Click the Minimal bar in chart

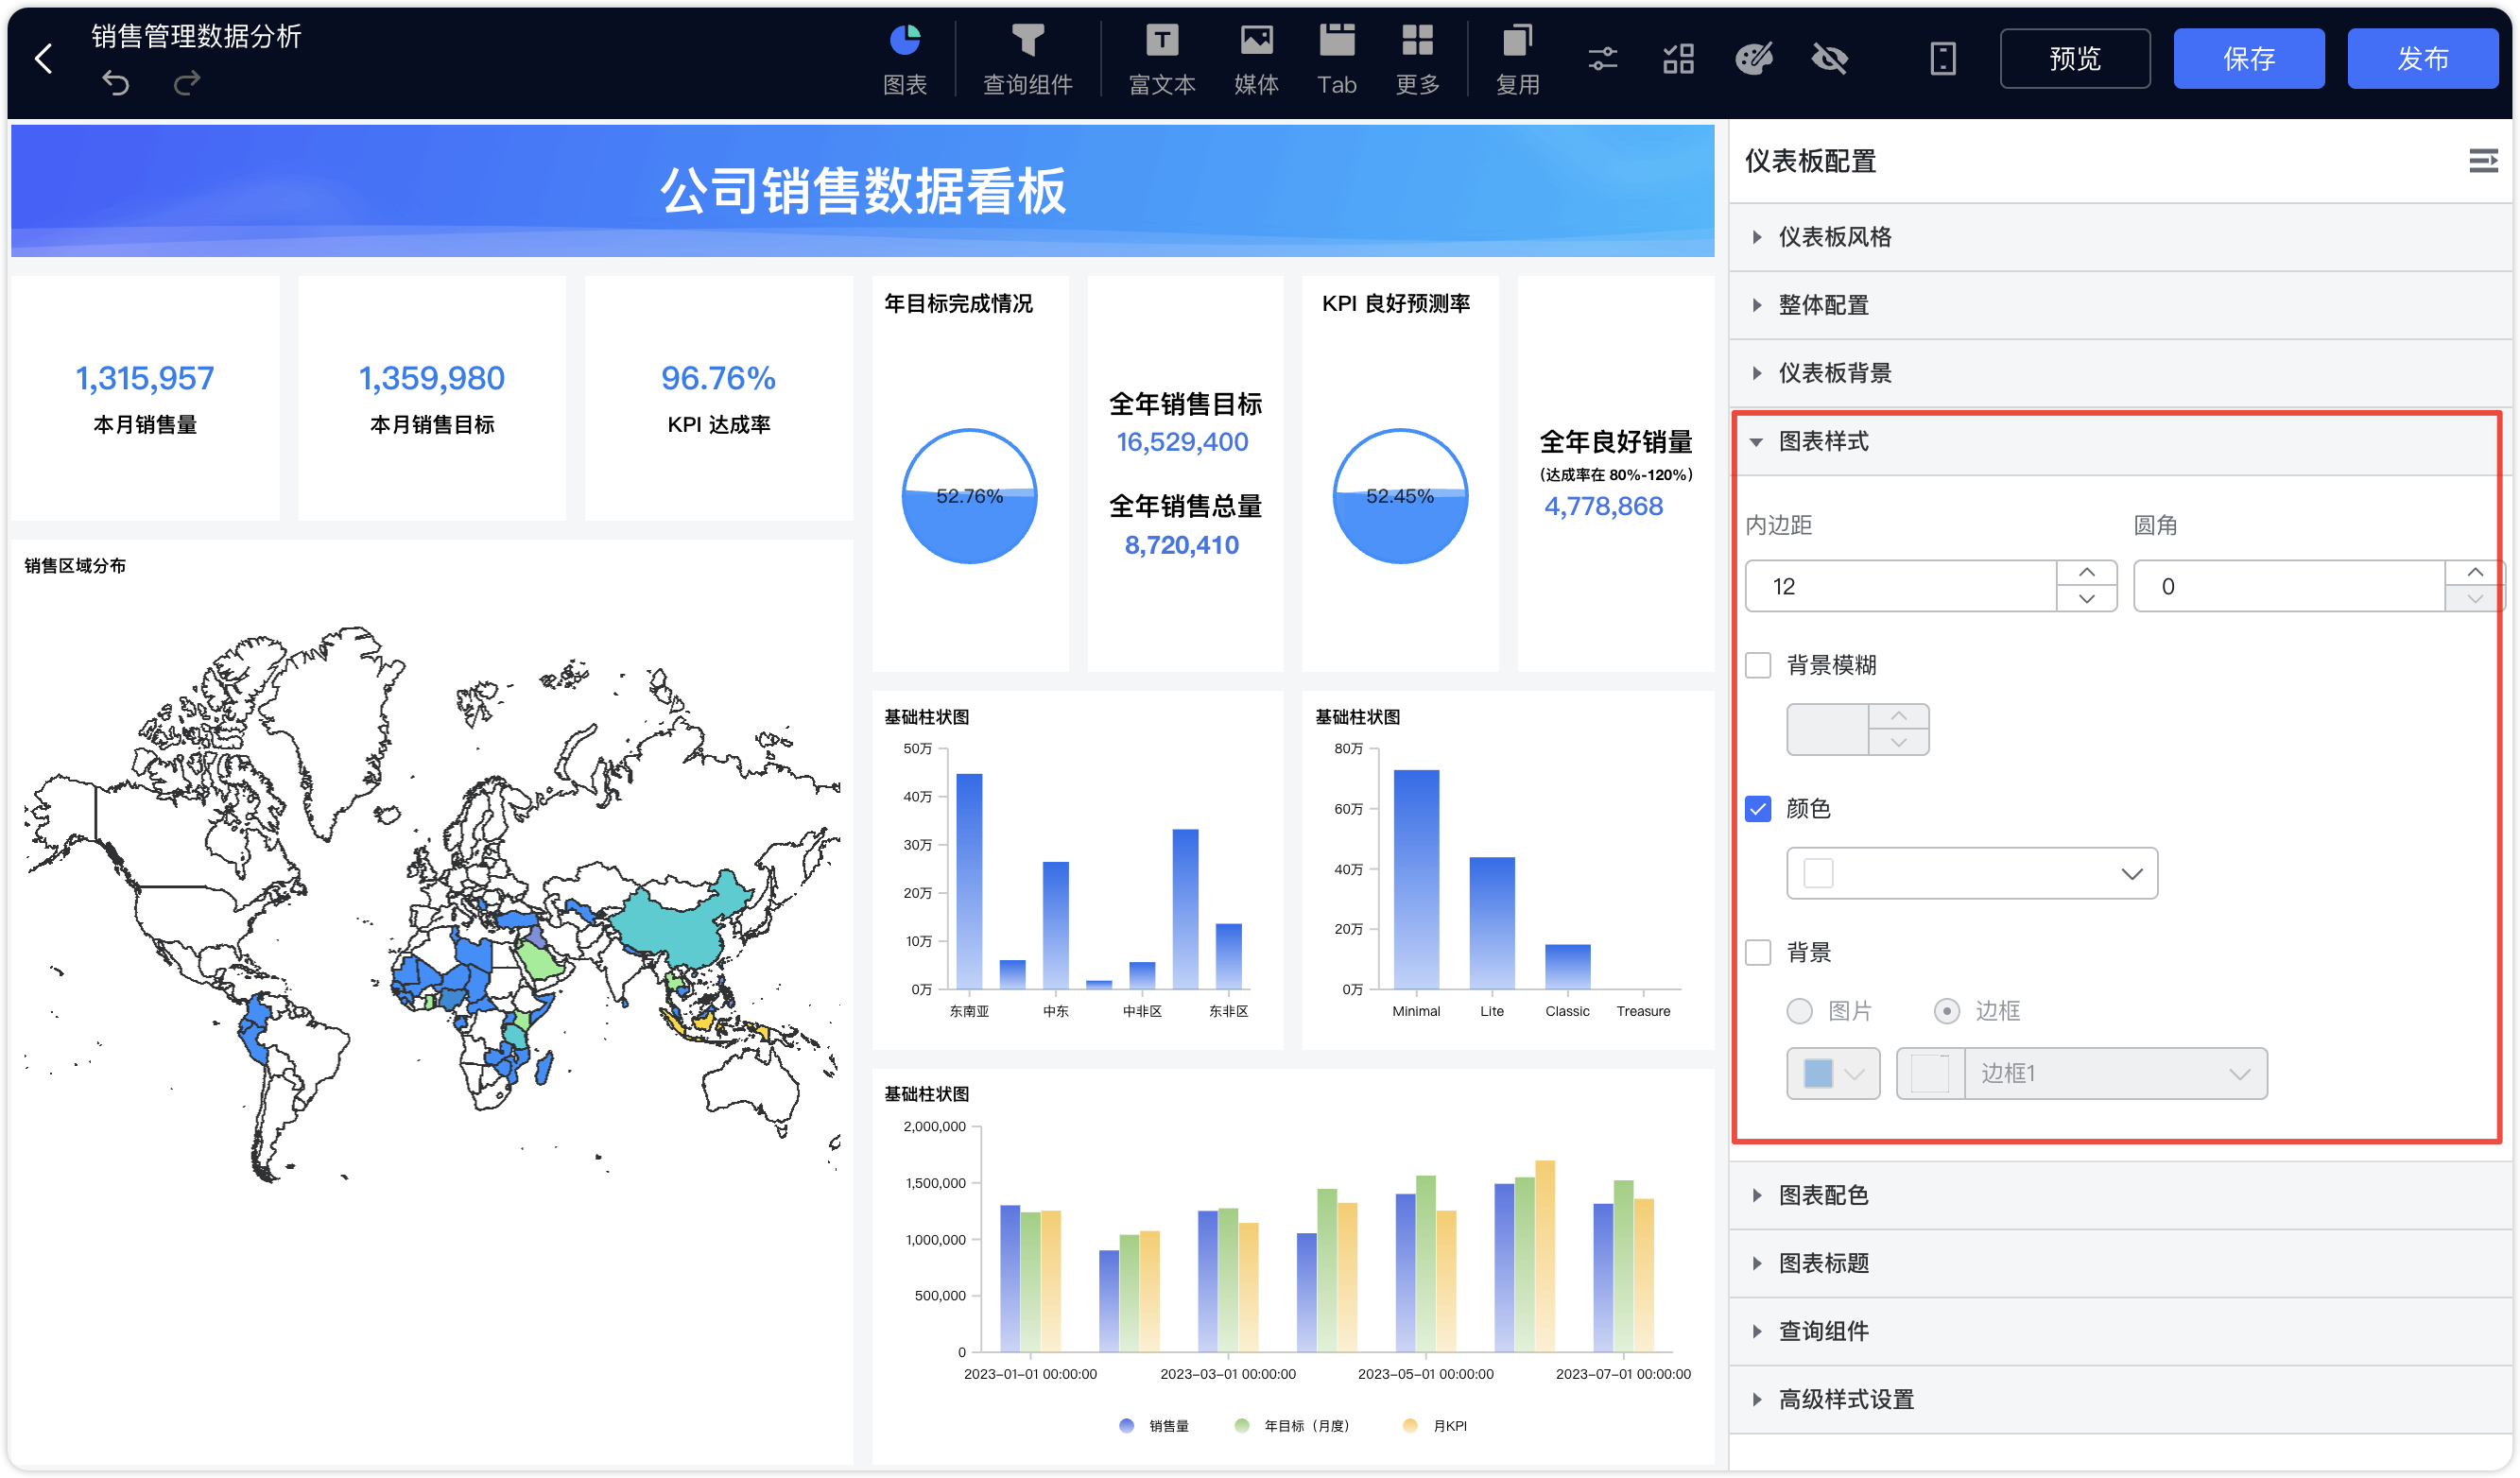click(1417, 880)
